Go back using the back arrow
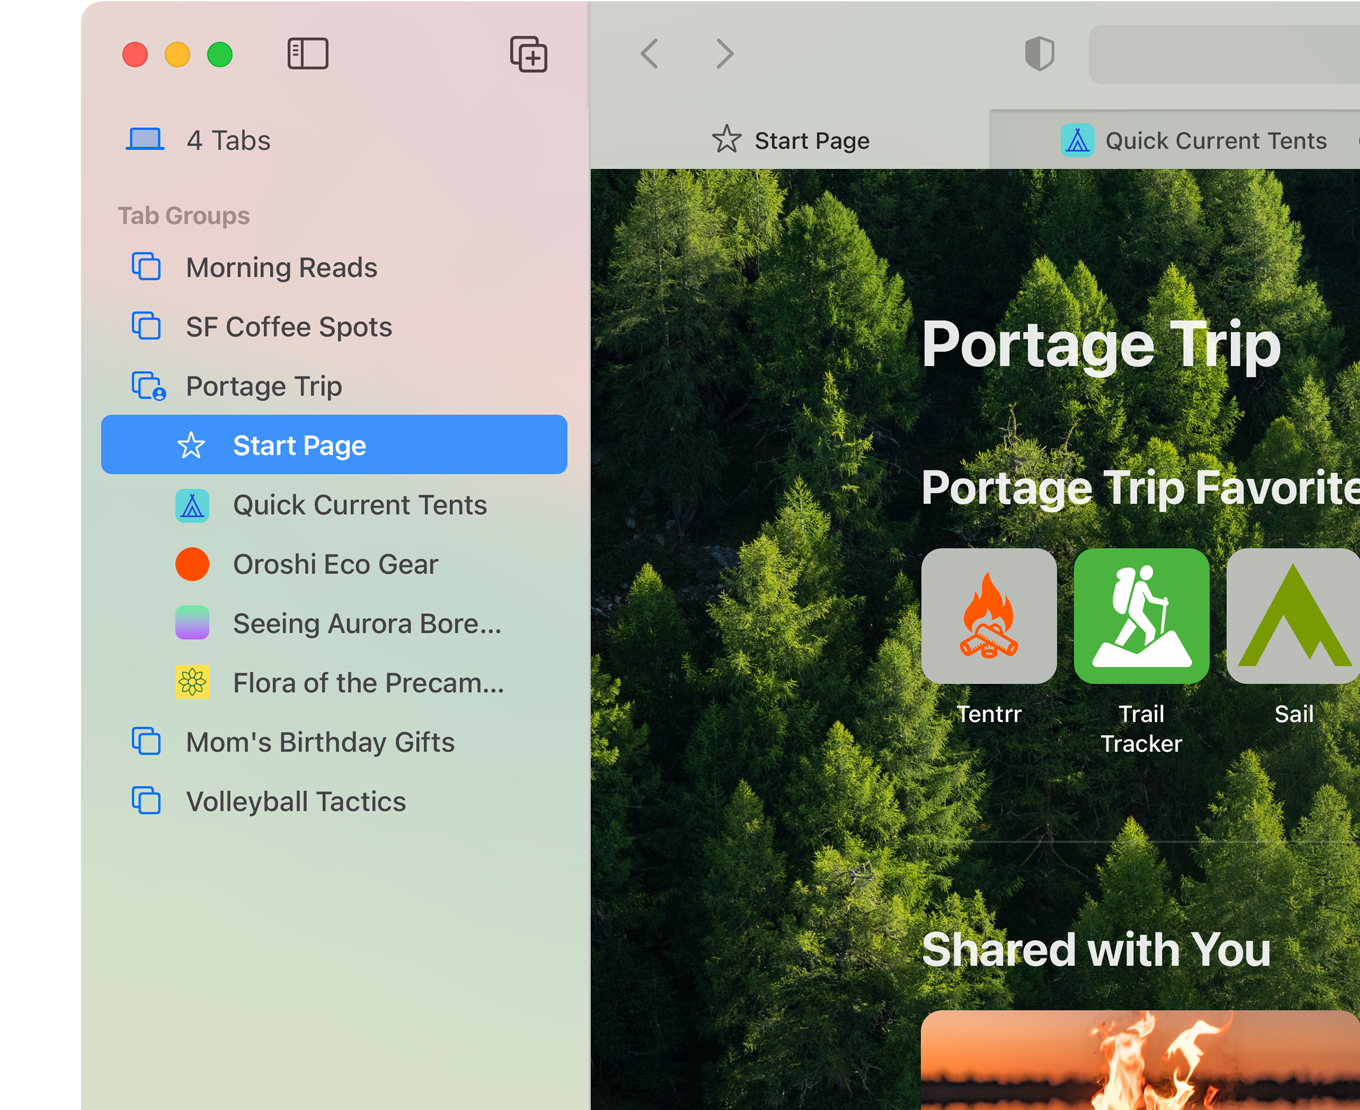 click(650, 54)
